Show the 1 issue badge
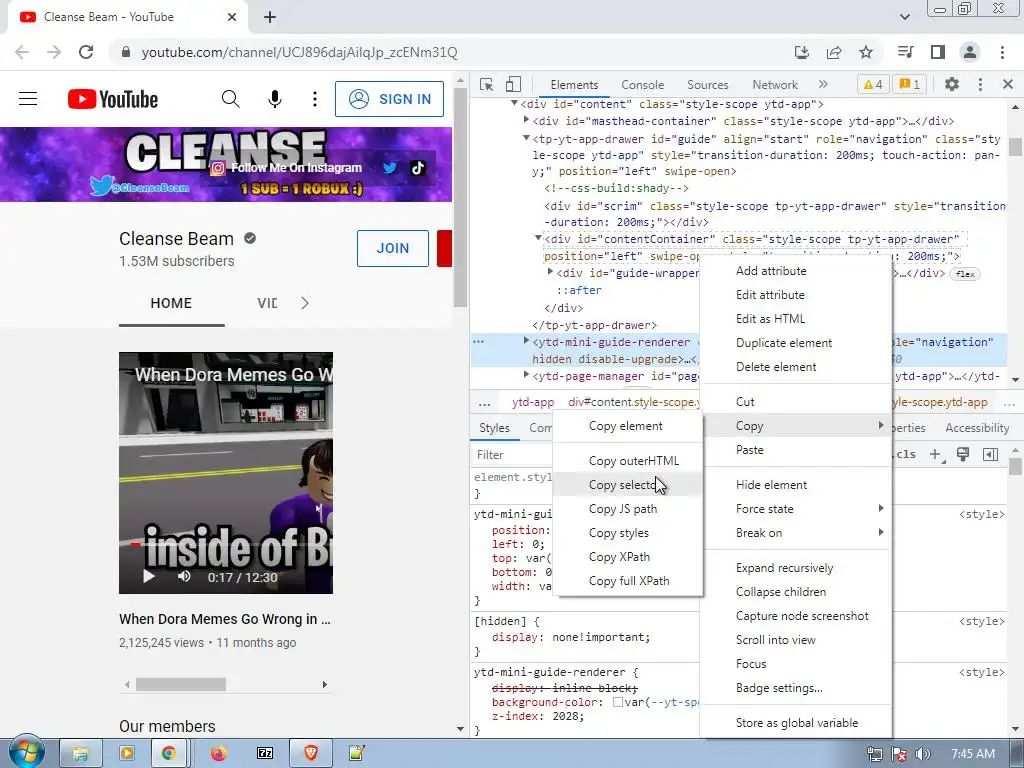Screen dimensions: 1024x768 pos(910,84)
